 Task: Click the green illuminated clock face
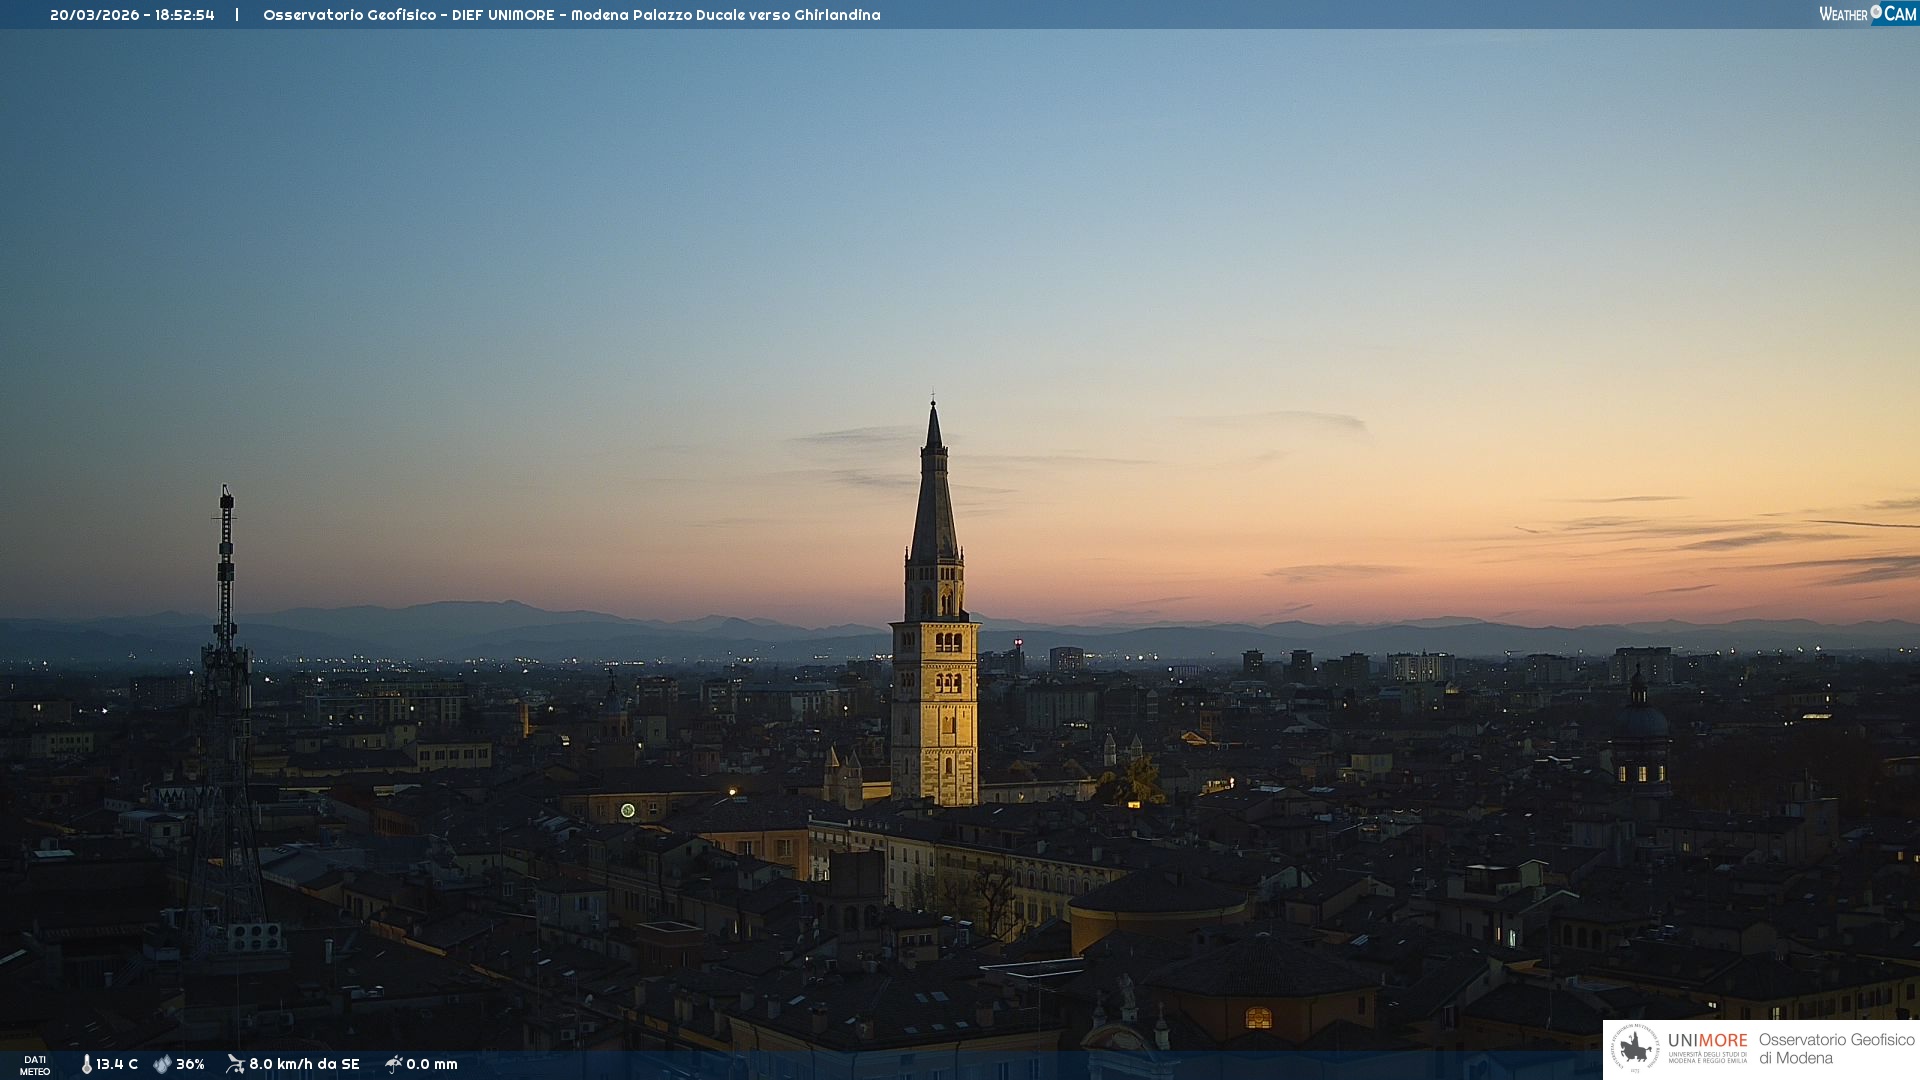pos(628,810)
